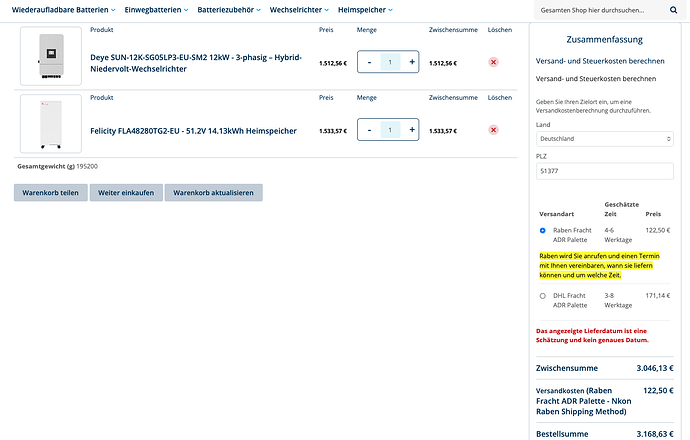Remove the Deye inverter from cart
Image resolution: width=690 pixels, height=440 pixels.
pos(493,62)
